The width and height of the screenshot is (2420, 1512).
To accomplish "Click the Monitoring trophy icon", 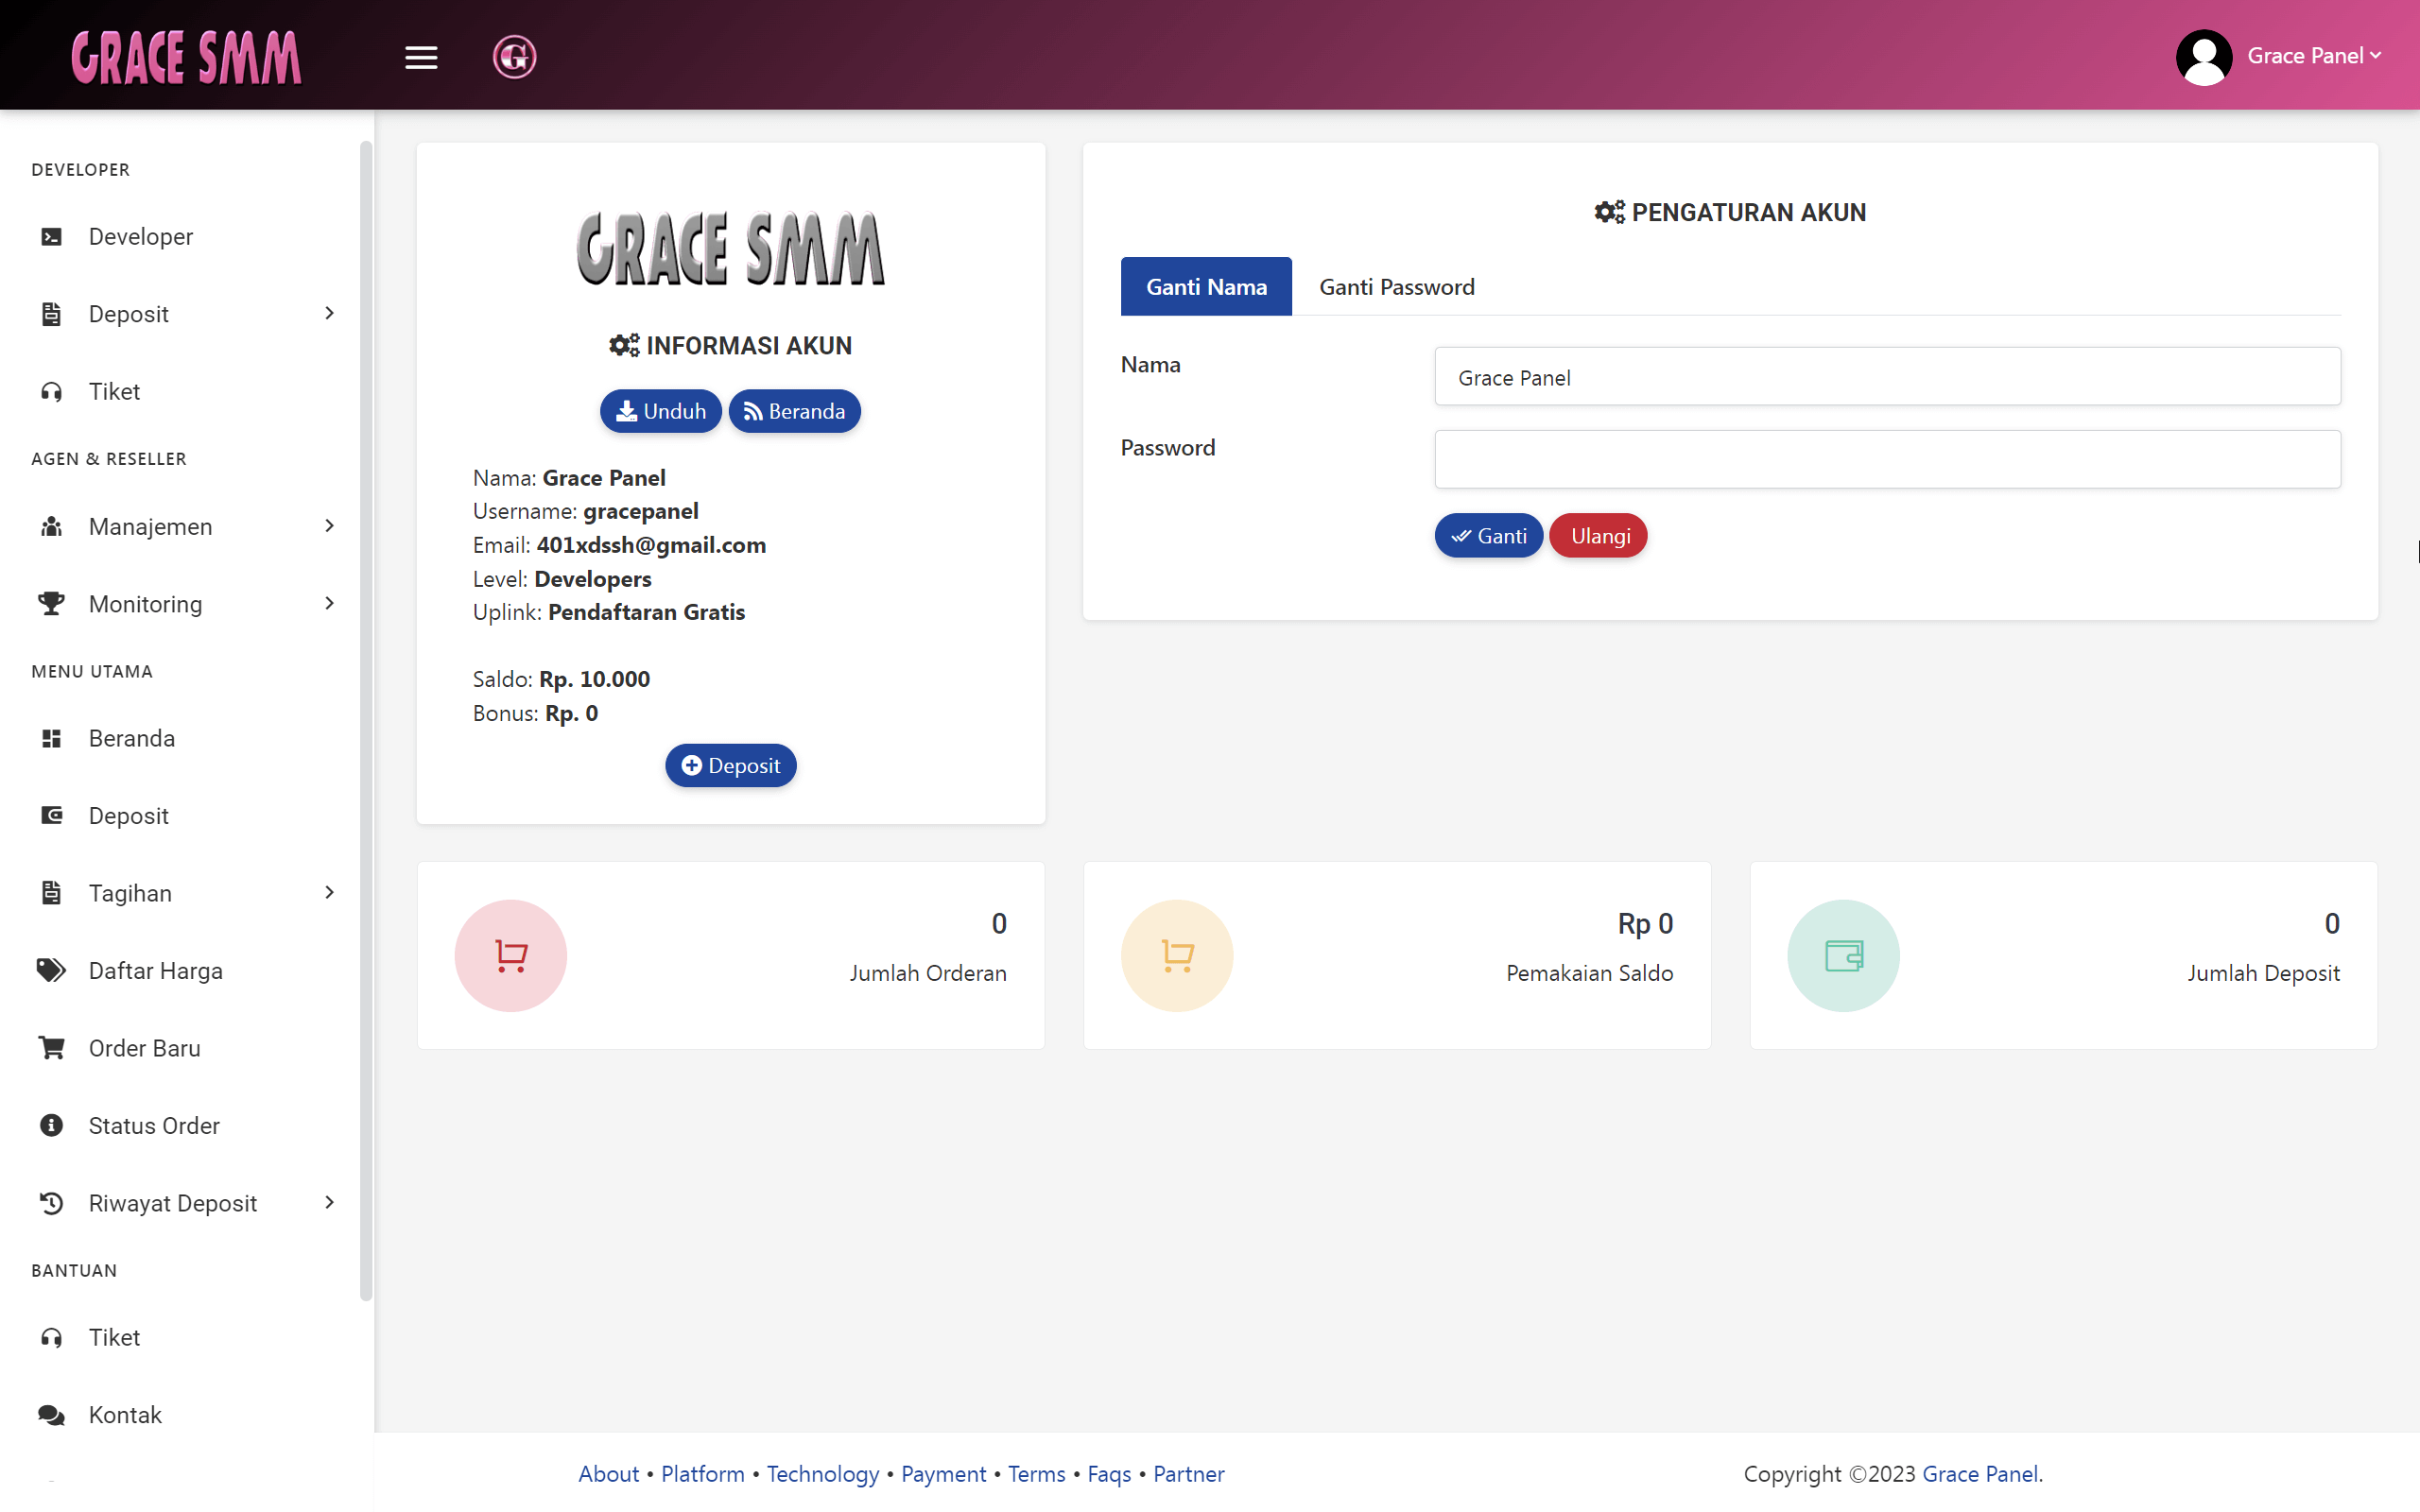I will 51,603.
